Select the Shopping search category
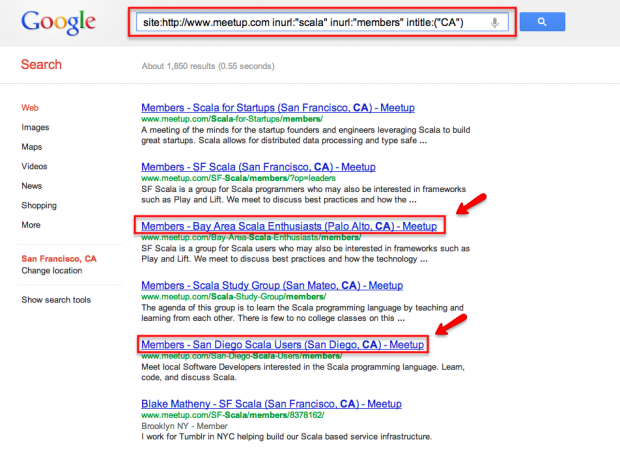The width and height of the screenshot is (620, 457). (x=39, y=206)
